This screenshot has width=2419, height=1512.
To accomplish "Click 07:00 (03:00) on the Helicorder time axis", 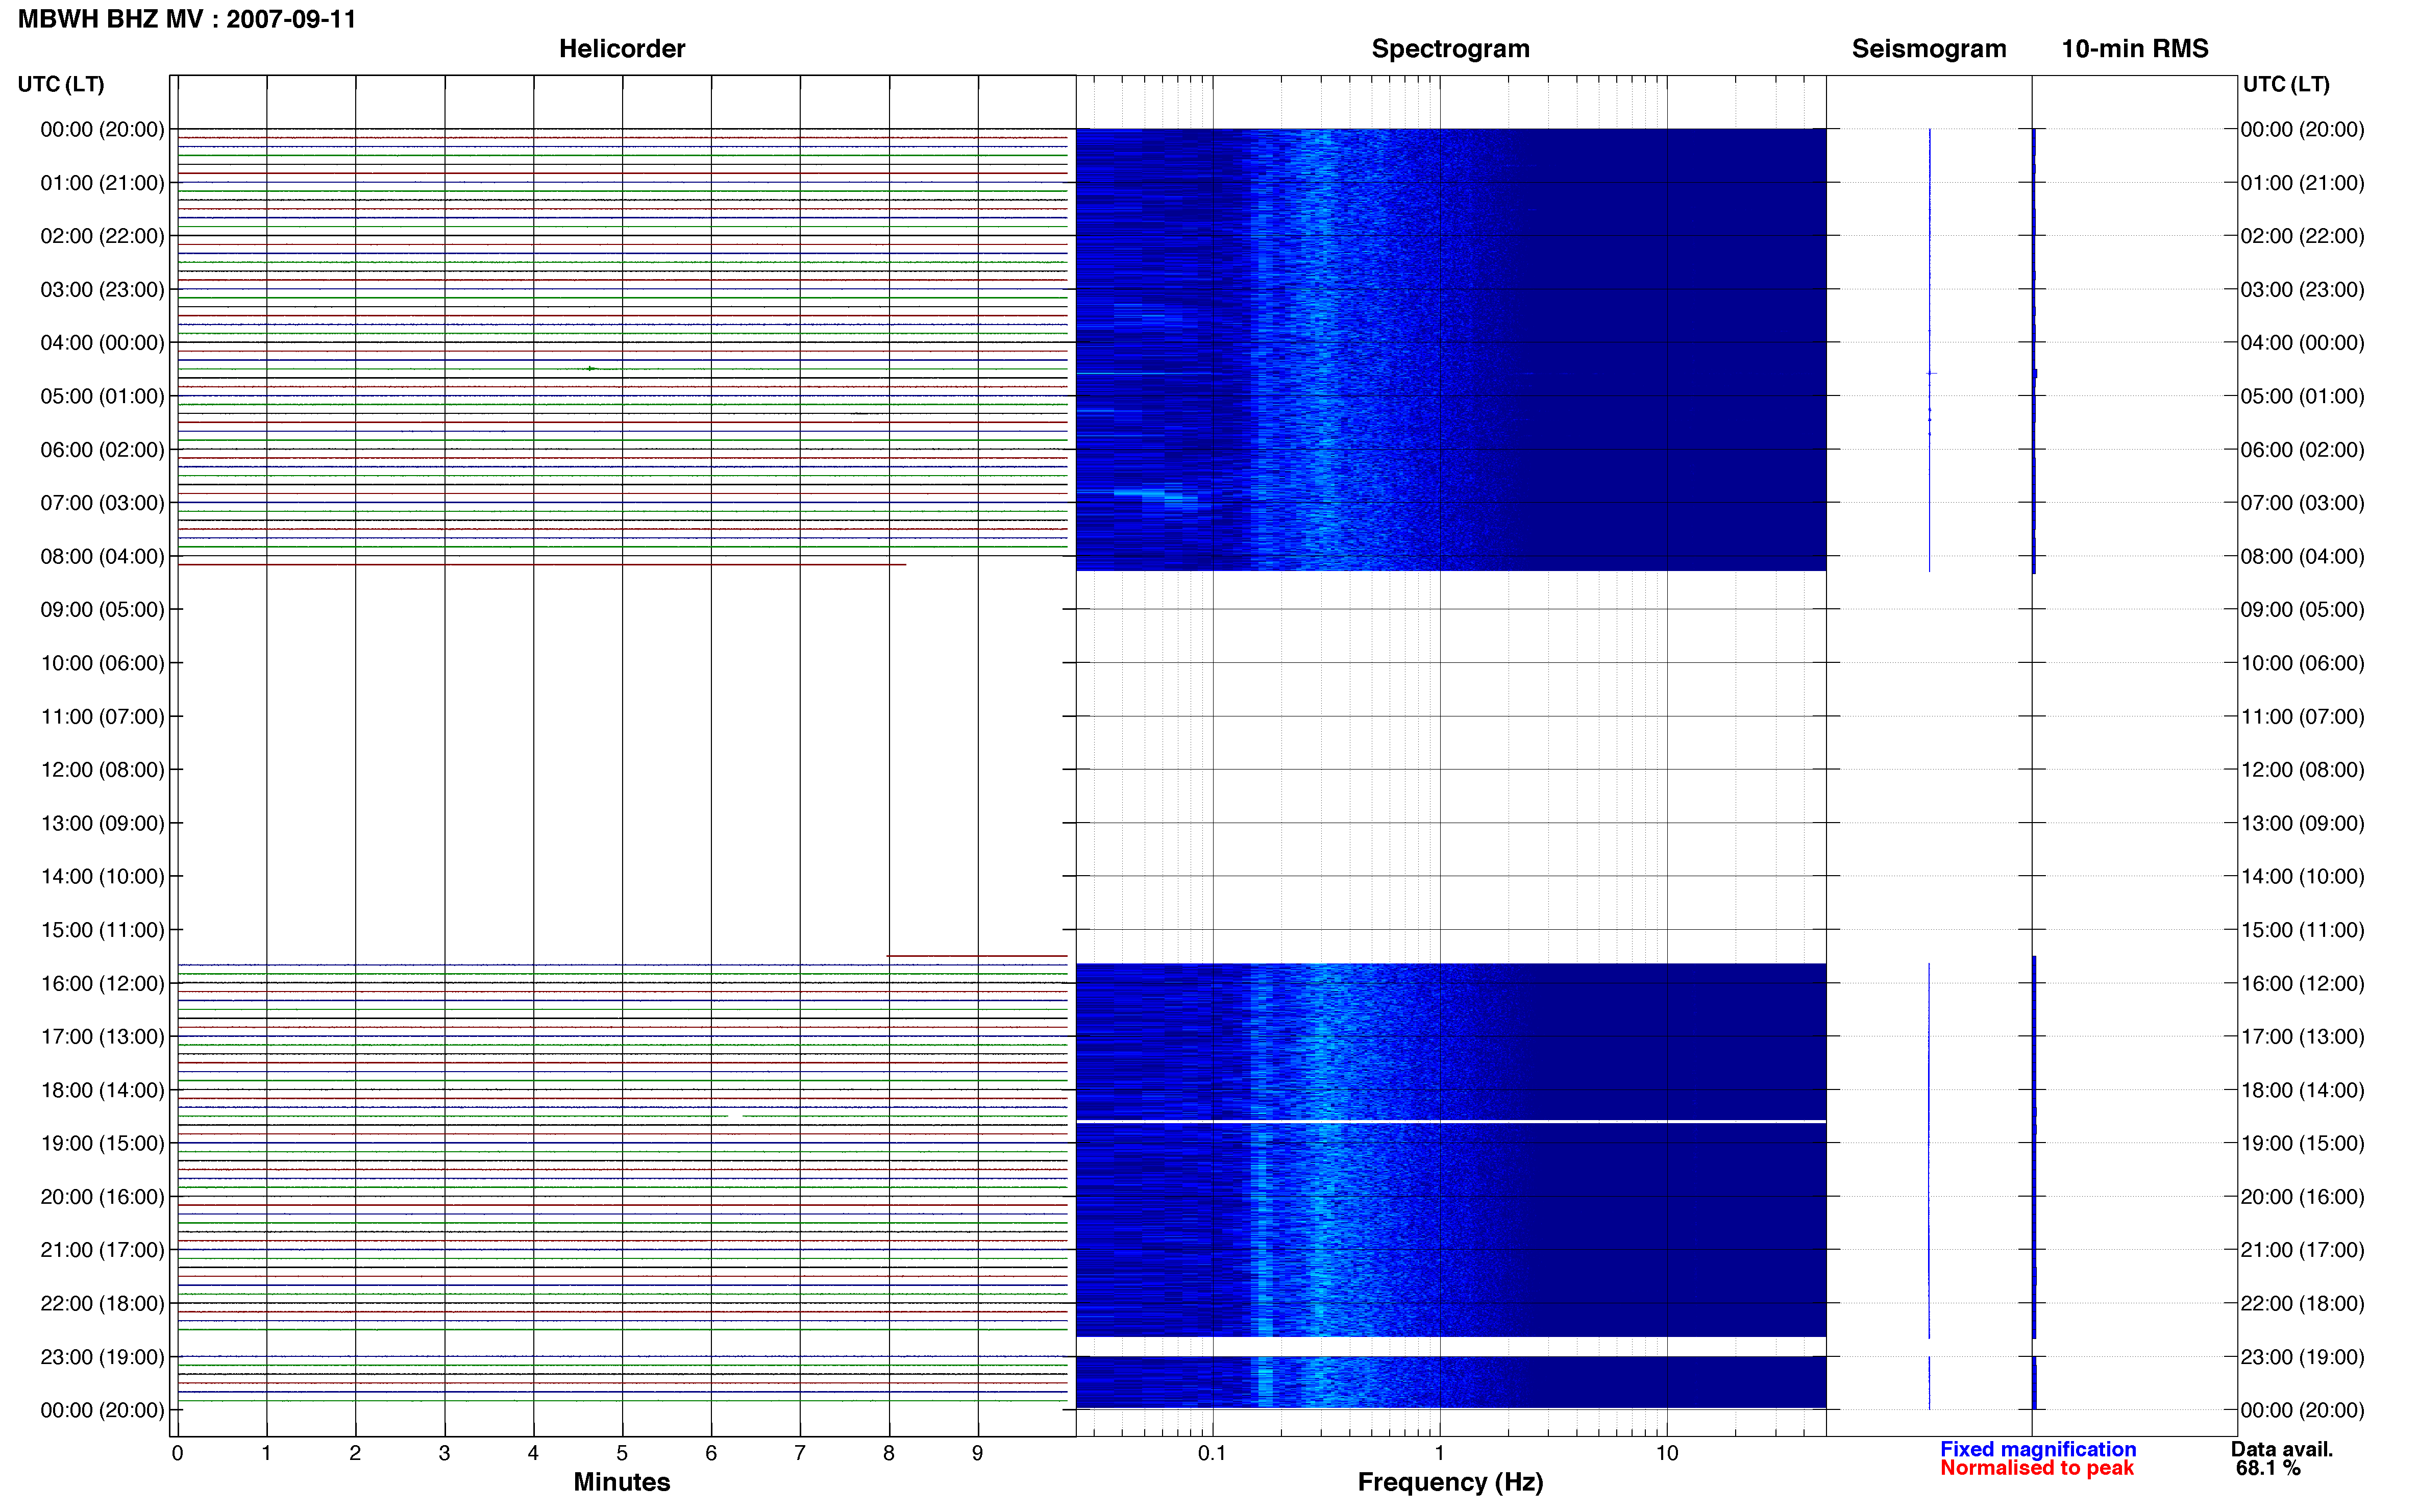I will (102, 503).
